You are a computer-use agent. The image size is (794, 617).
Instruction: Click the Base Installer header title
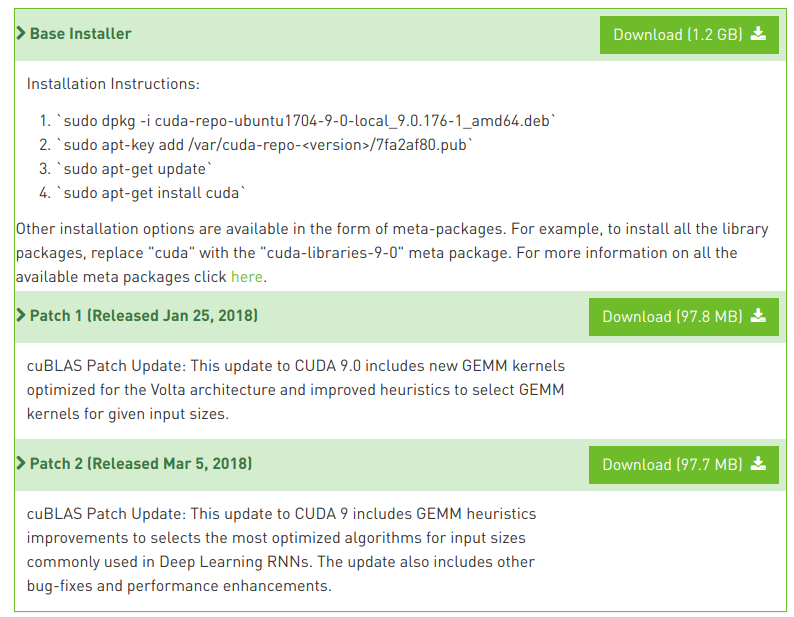(x=80, y=34)
